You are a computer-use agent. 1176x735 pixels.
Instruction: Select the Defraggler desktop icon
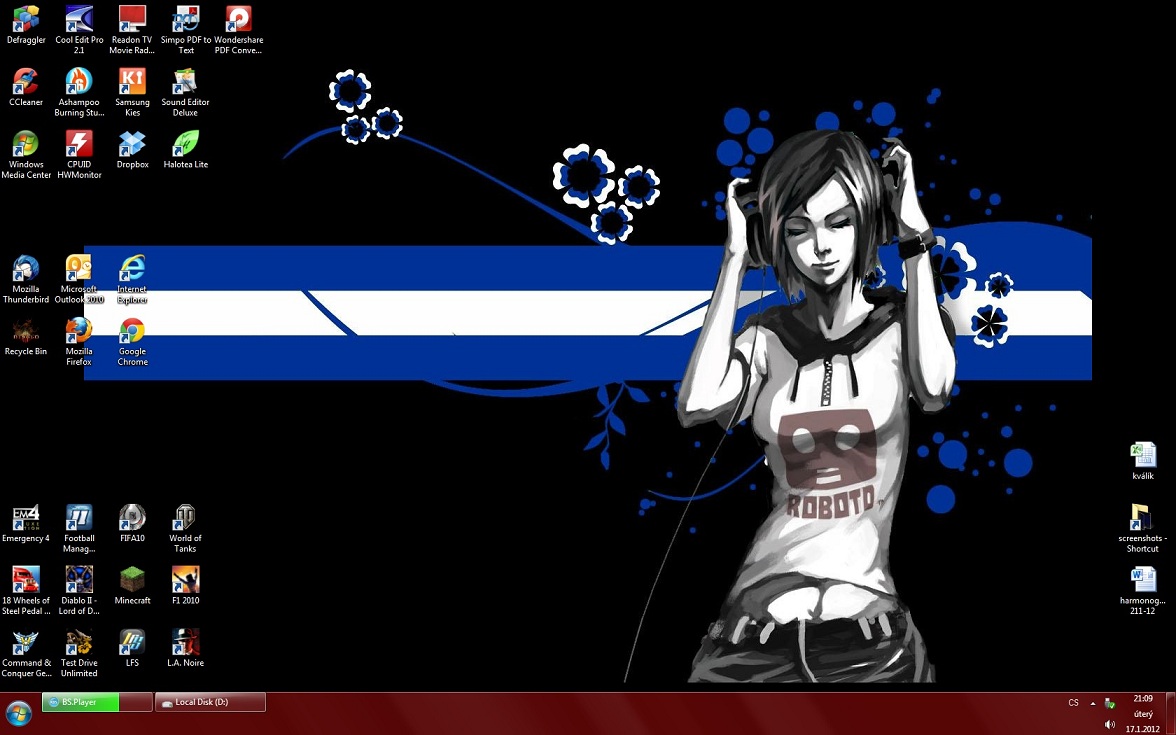tap(26, 20)
